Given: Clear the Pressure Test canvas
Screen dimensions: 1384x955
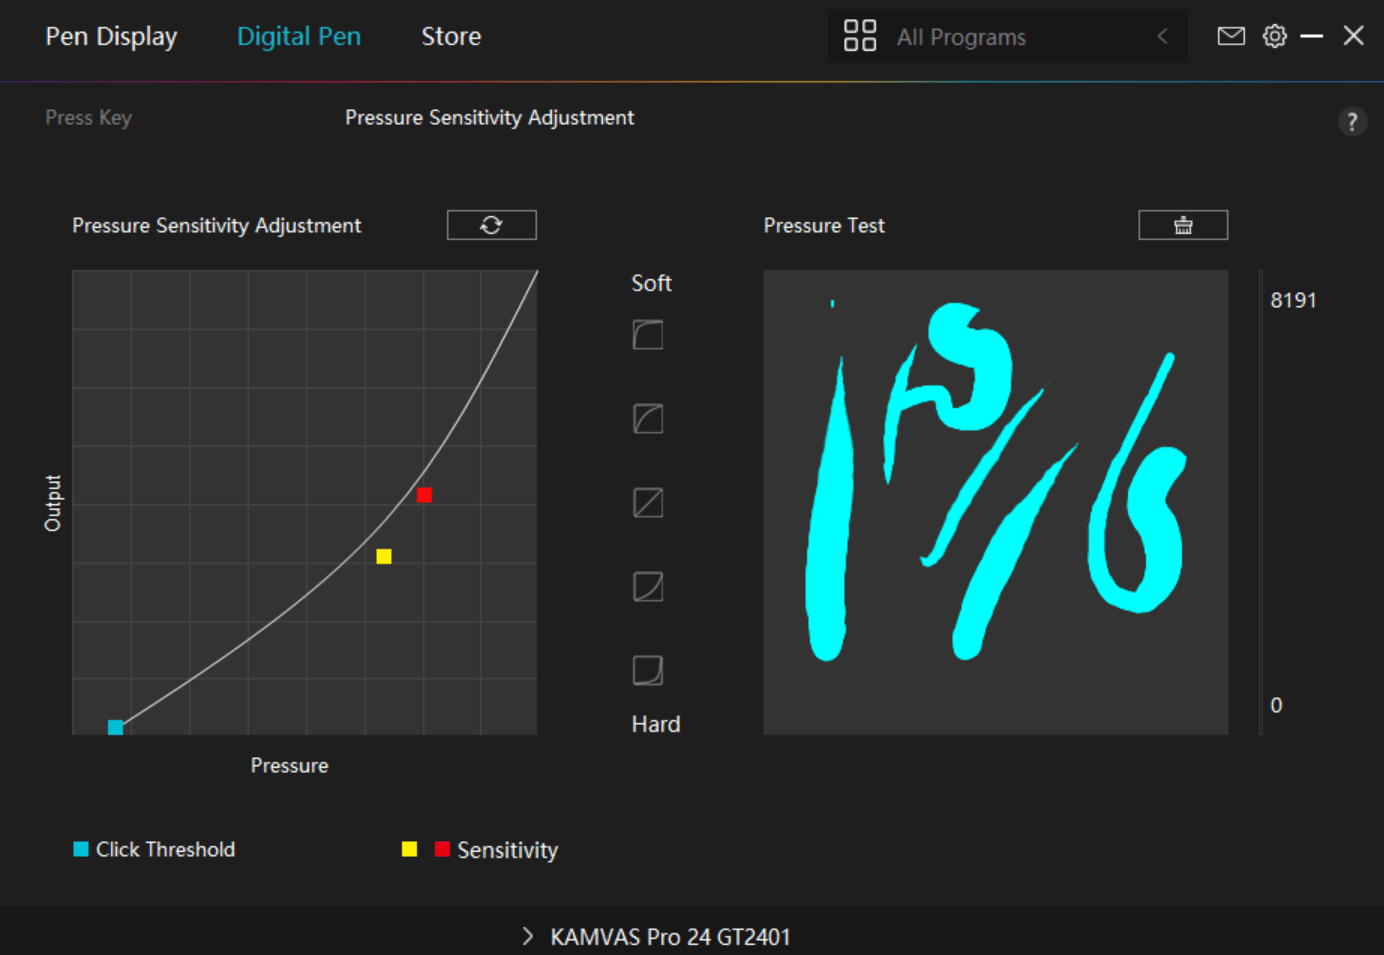Looking at the screenshot, I should pos(1183,224).
